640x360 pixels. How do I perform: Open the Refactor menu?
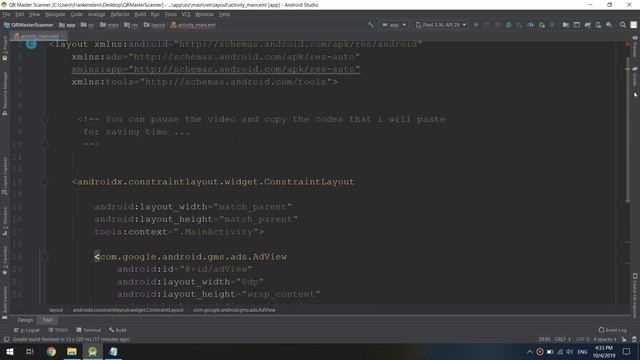coord(120,14)
